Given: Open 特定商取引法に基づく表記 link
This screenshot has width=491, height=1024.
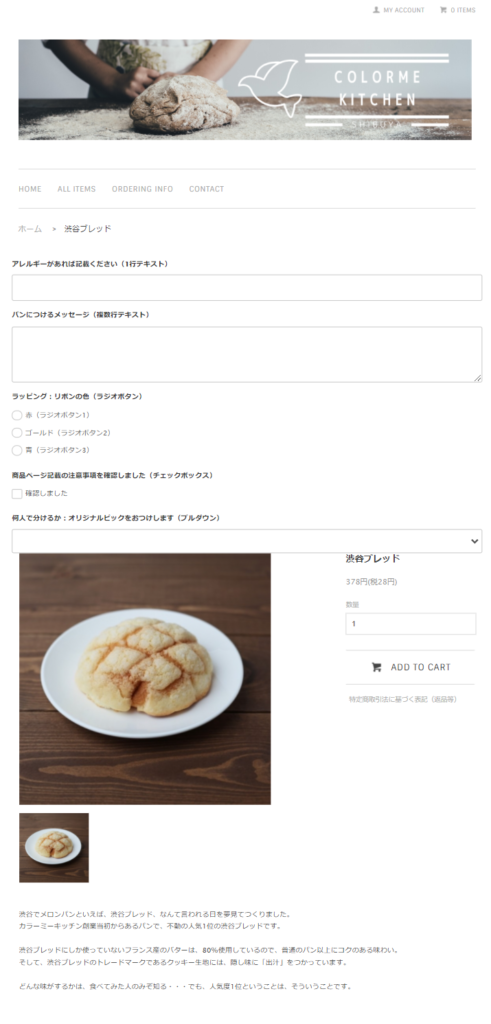Looking at the screenshot, I should [403, 699].
